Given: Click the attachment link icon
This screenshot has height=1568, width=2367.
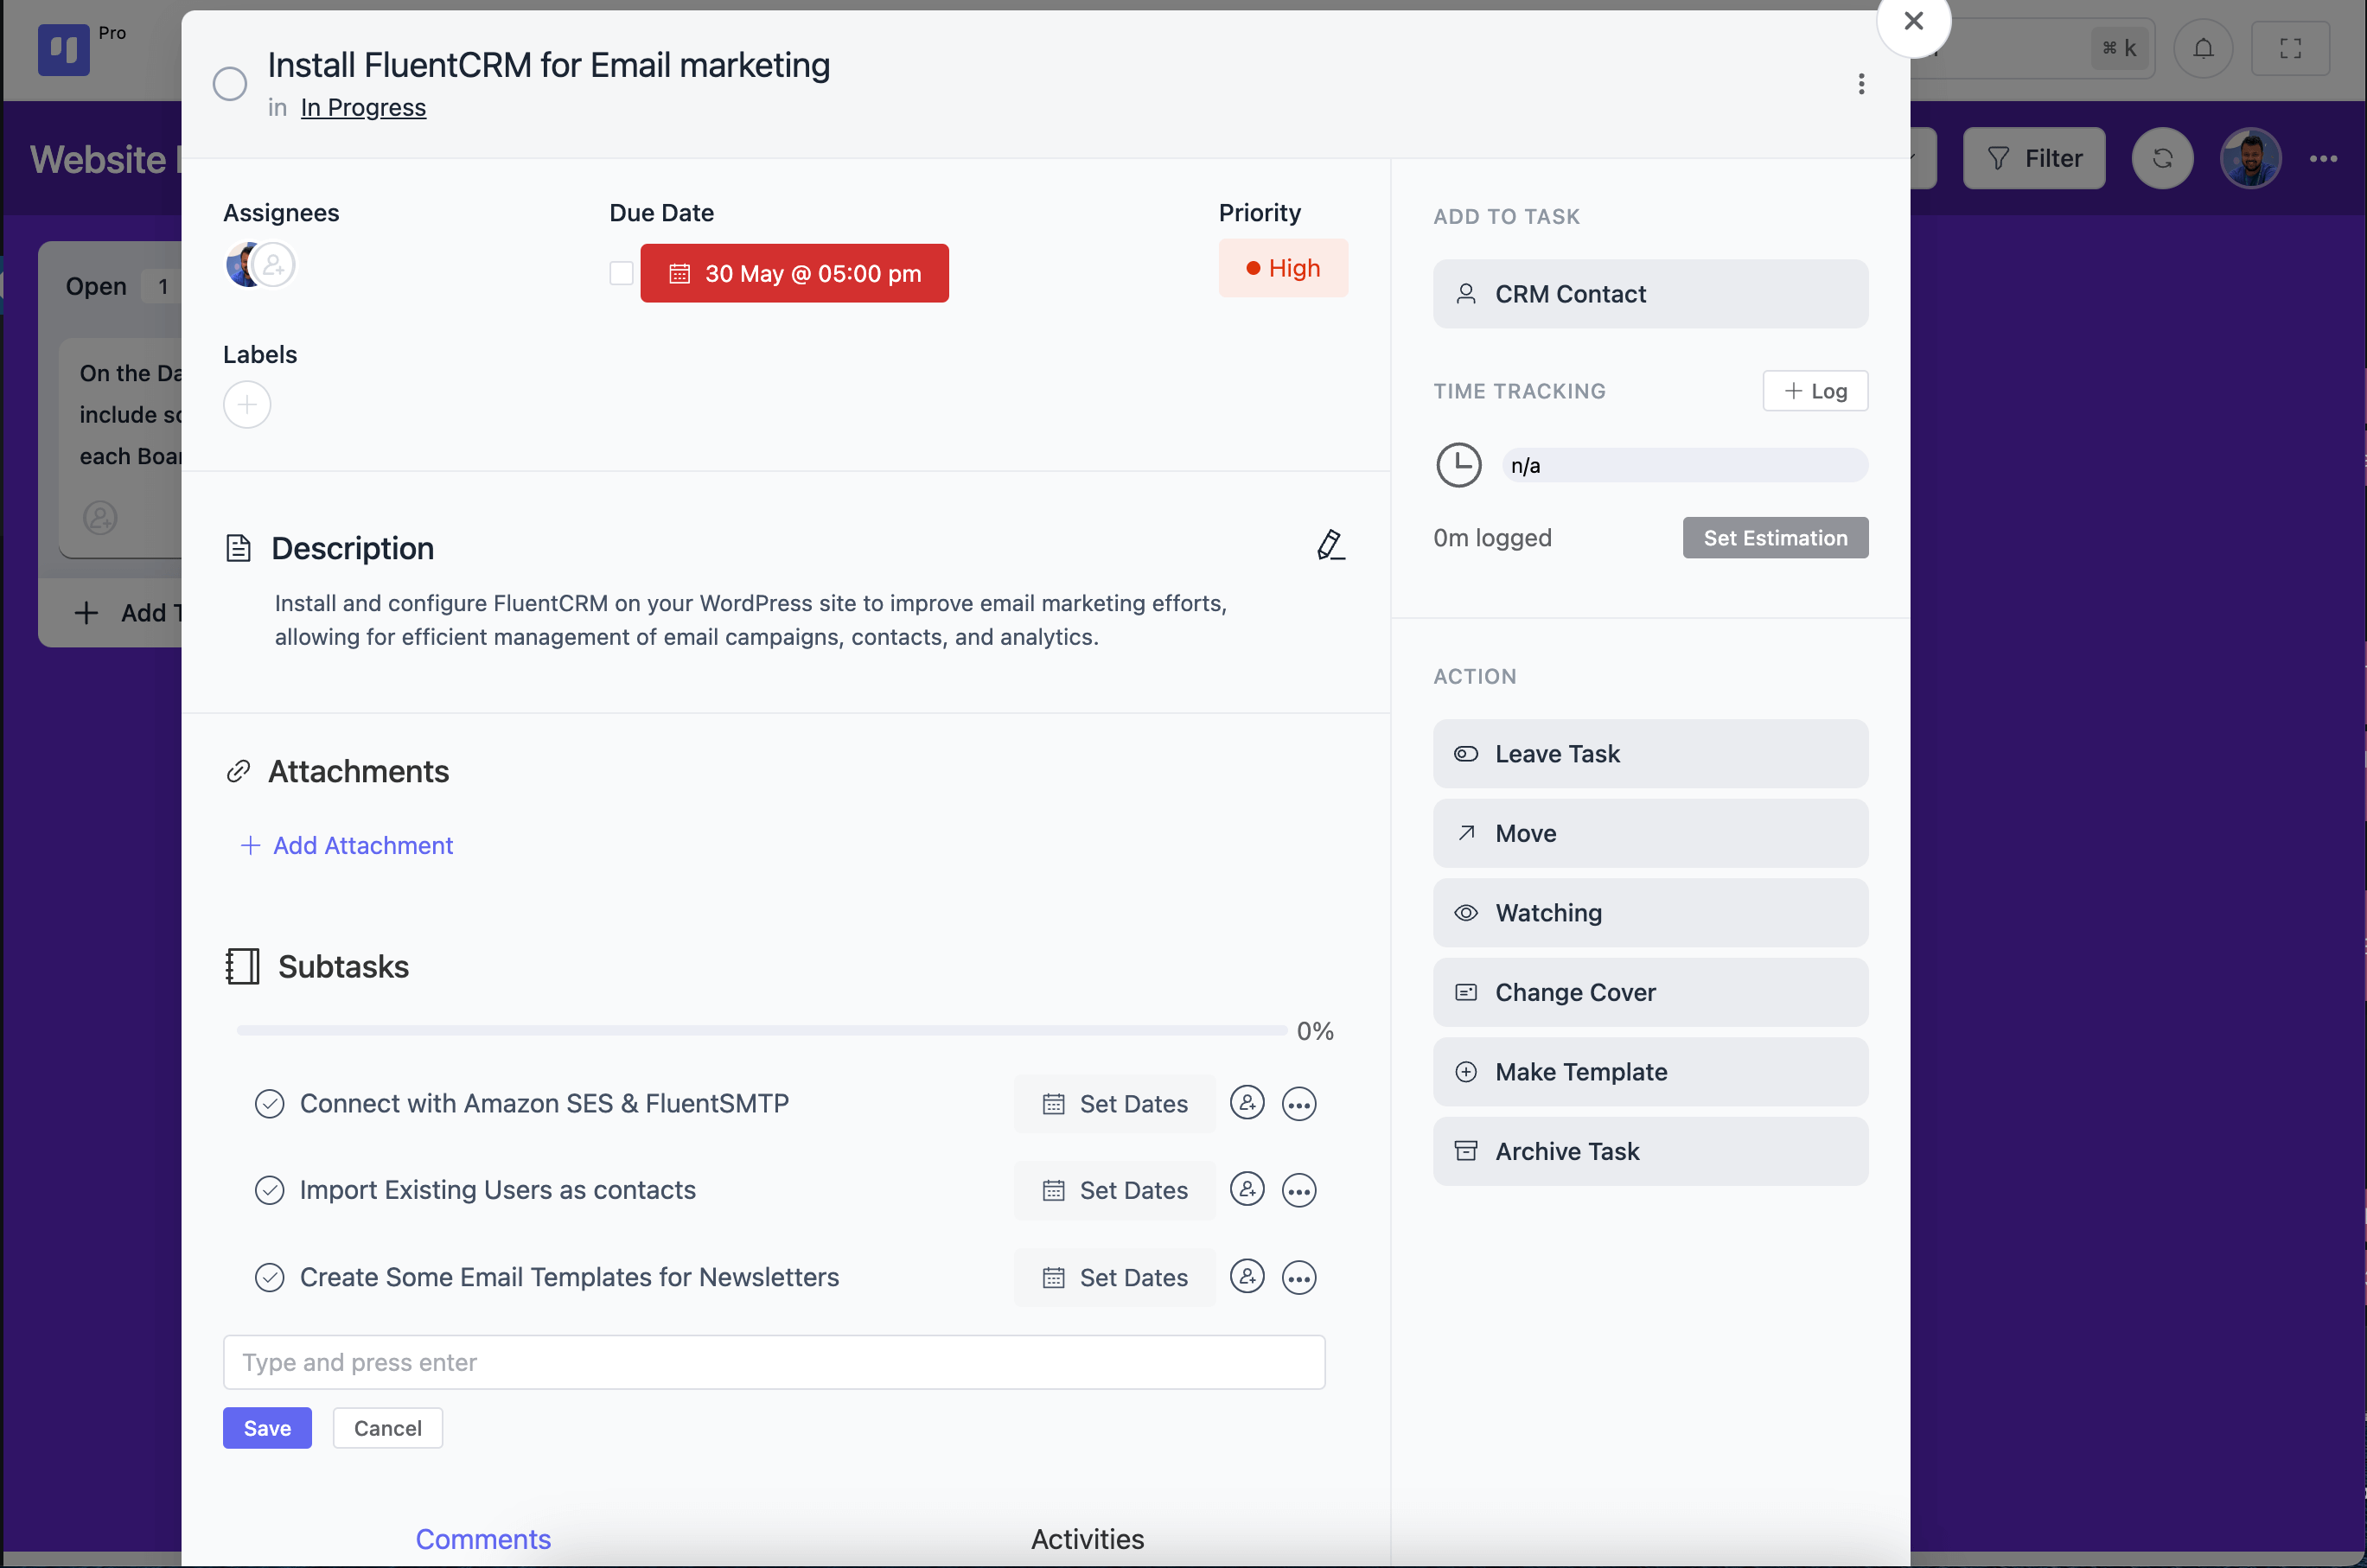Looking at the screenshot, I should (239, 770).
